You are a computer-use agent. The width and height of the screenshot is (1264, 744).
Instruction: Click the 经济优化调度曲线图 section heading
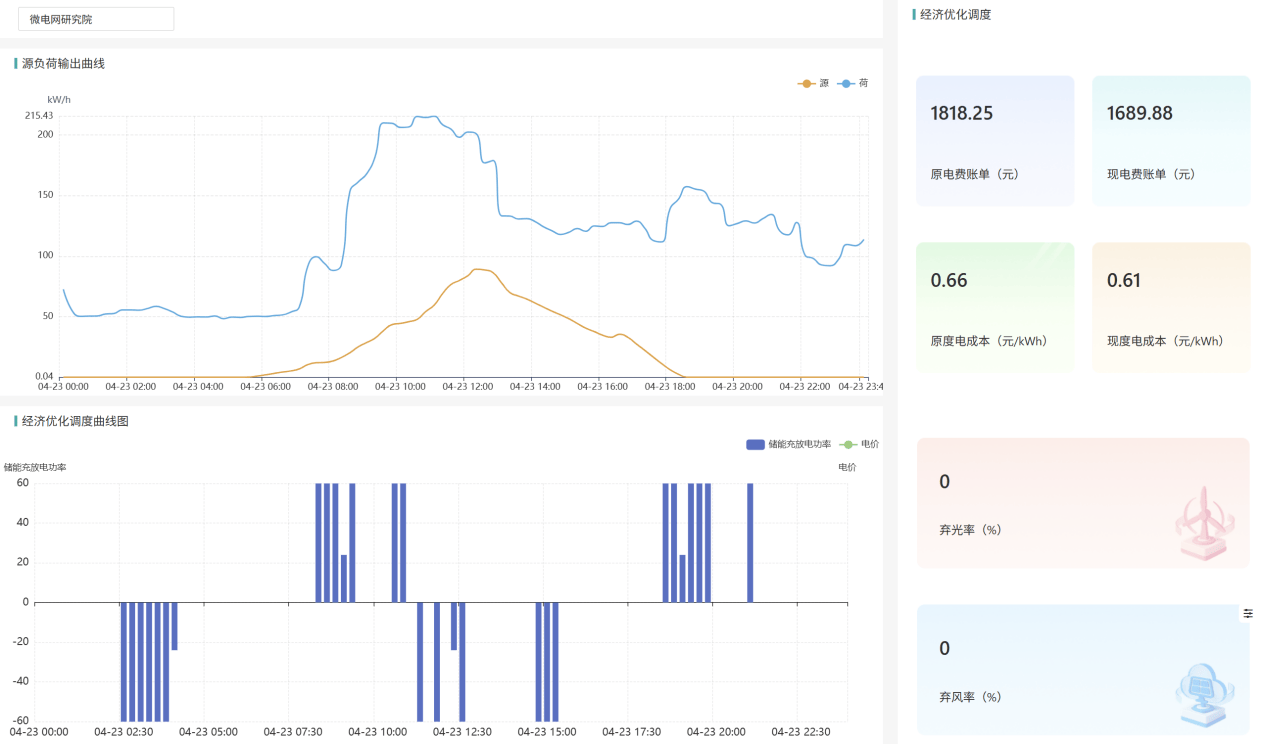point(75,421)
